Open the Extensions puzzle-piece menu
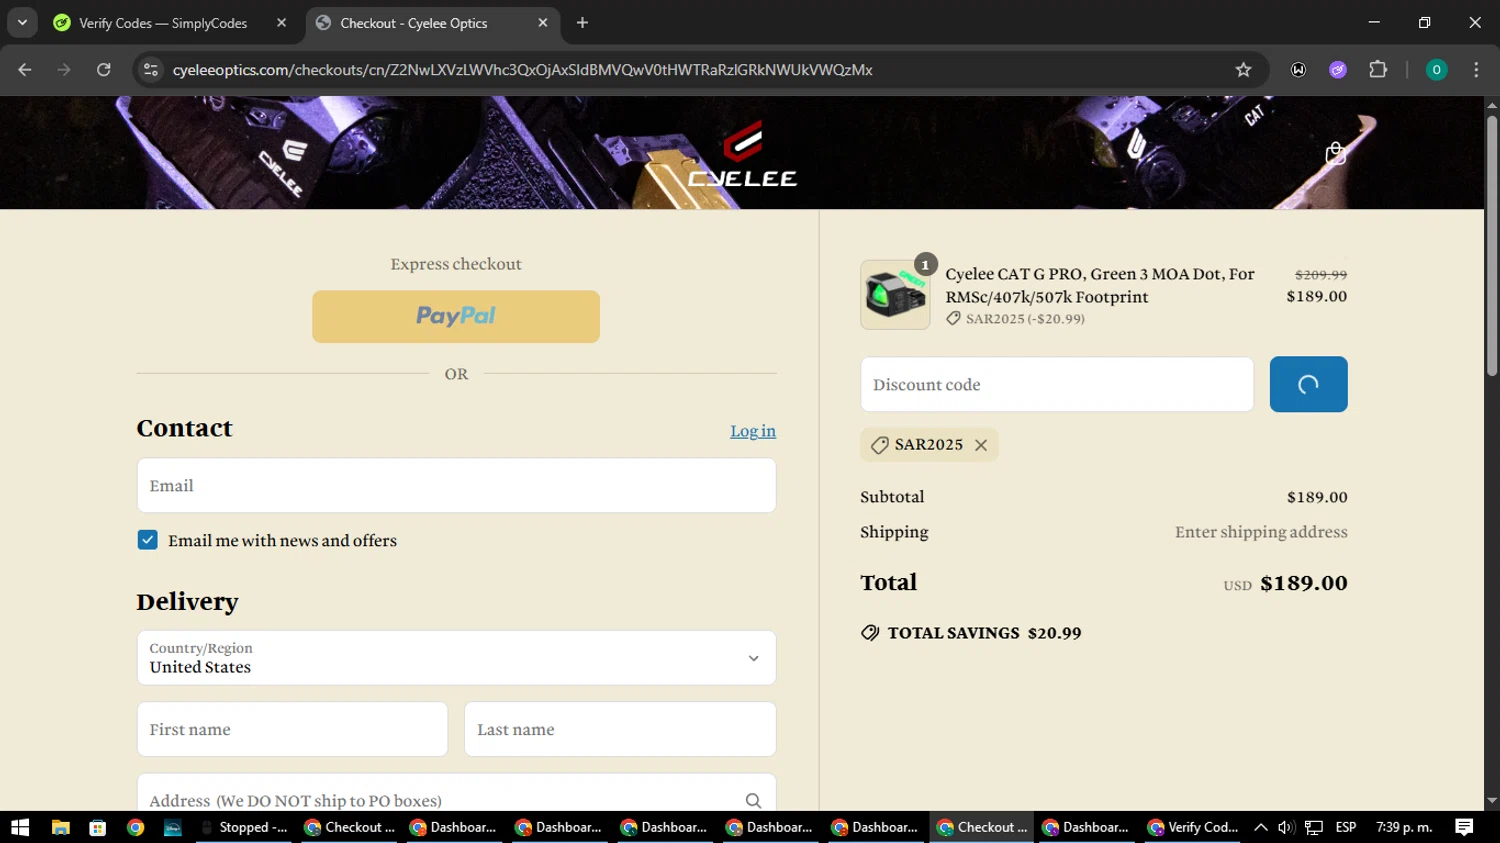The height and width of the screenshot is (843, 1500). coord(1378,69)
